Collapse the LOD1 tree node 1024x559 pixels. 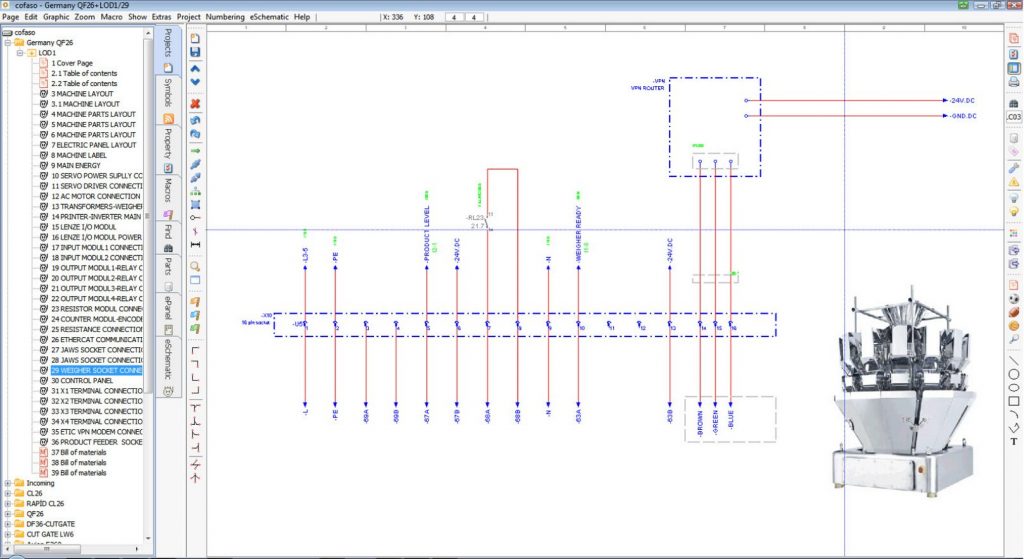point(19,53)
